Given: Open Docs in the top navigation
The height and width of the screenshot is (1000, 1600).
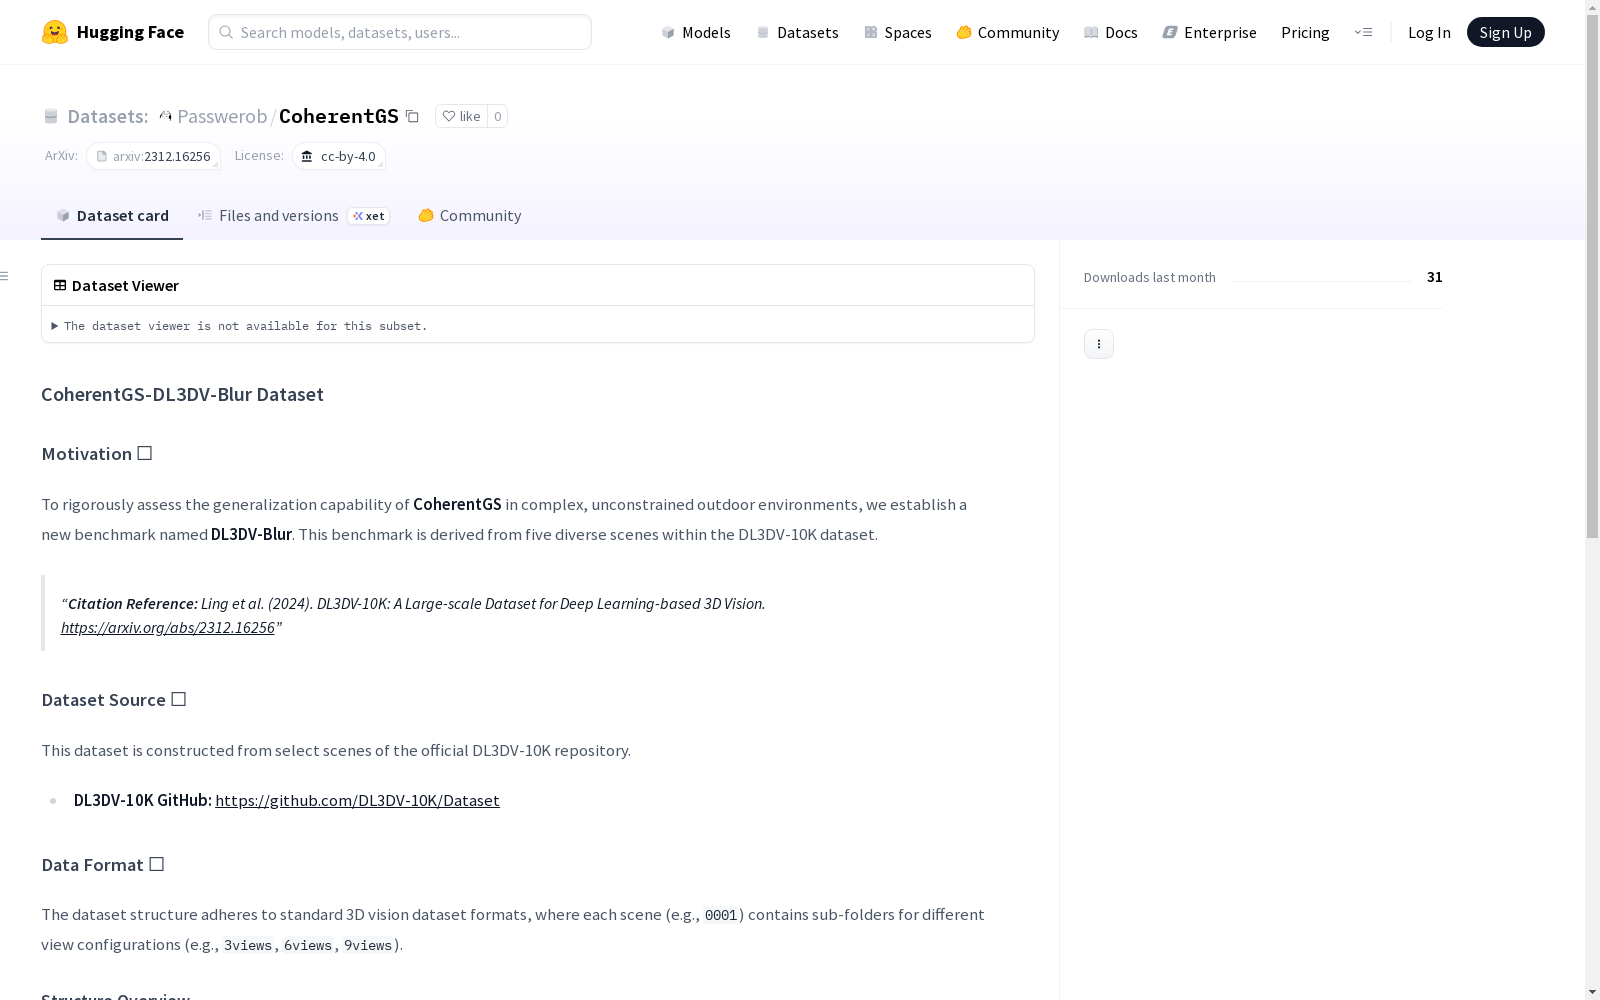Looking at the screenshot, I should click(x=1111, y=32).
